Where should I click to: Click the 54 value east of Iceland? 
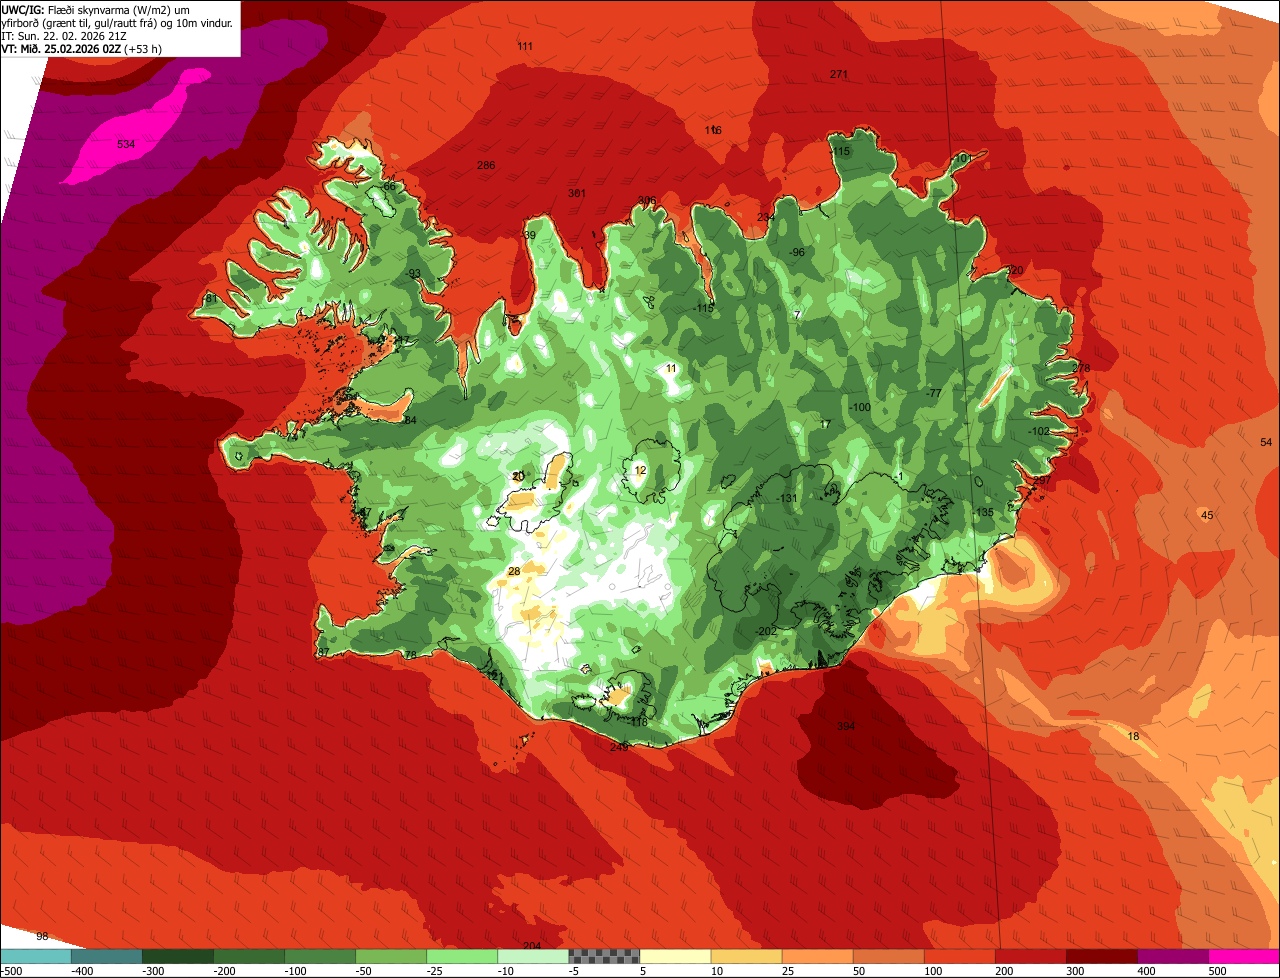[1266, 443]
